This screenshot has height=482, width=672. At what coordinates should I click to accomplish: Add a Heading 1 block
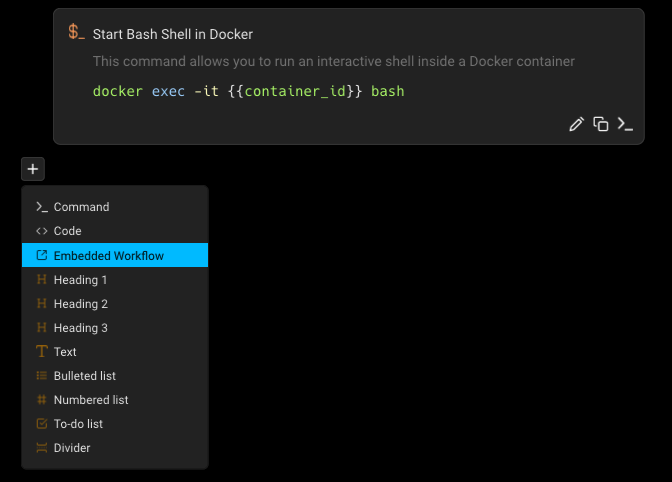[x=80, y=280]
